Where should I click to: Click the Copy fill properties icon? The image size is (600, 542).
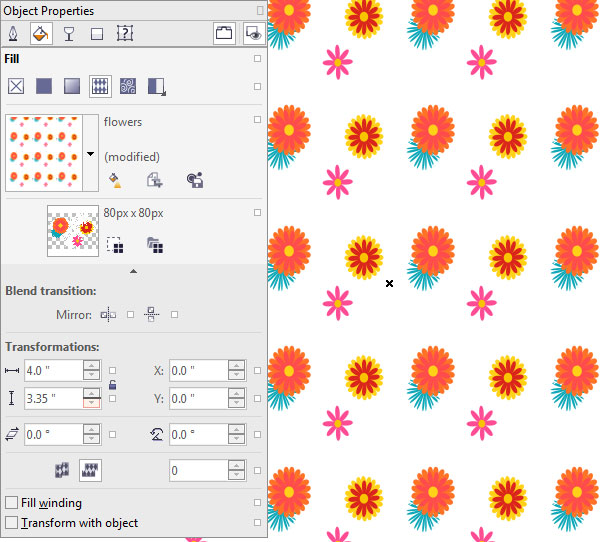155,180
